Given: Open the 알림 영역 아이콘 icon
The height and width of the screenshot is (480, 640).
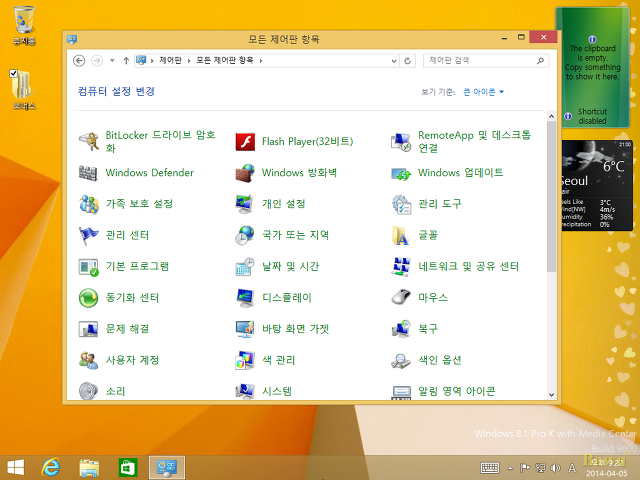Looking at the screenshot, I should 401,392.
